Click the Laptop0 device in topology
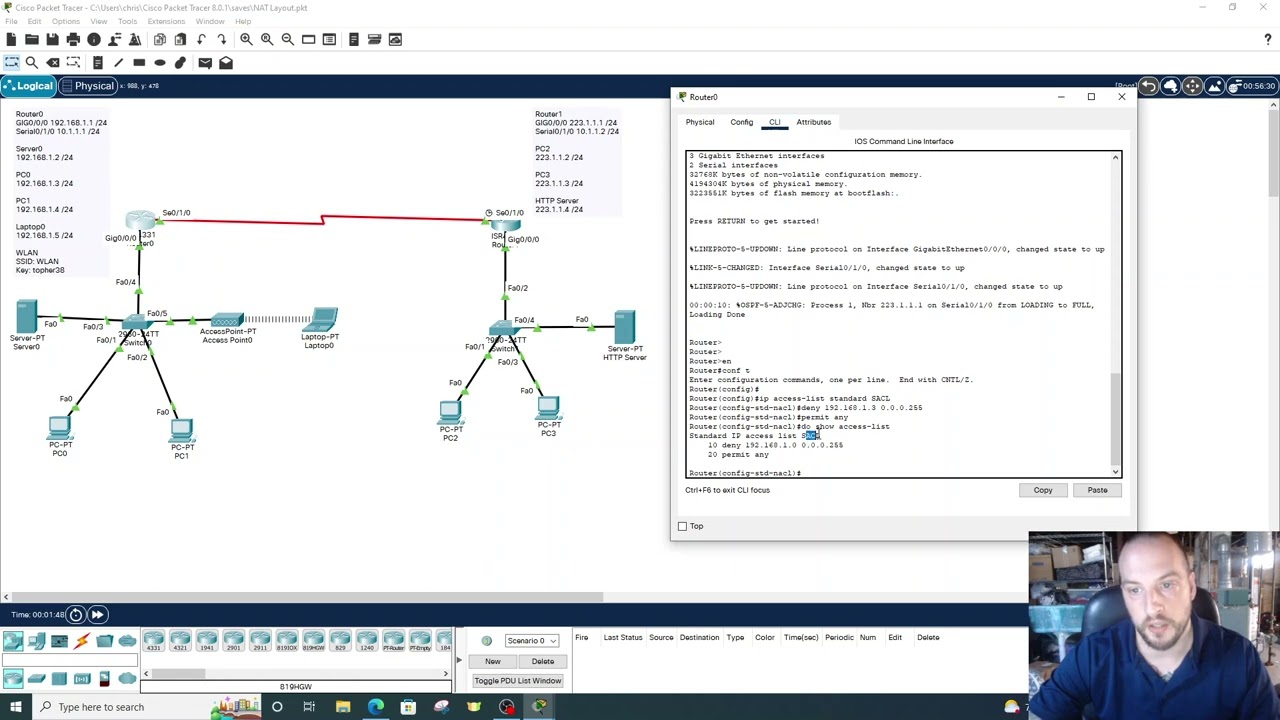The width and height of the screenshot is (1280, 720). coord(321,320)
